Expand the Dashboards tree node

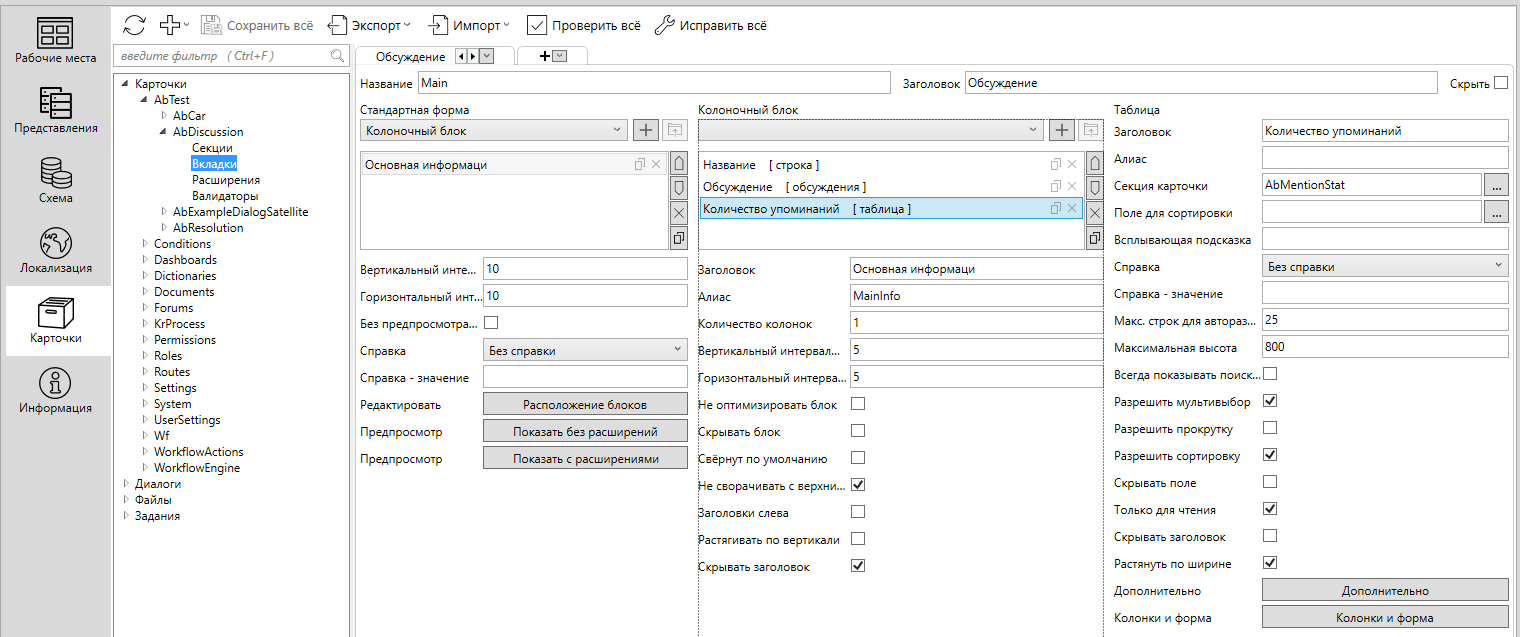click(144, 260)
